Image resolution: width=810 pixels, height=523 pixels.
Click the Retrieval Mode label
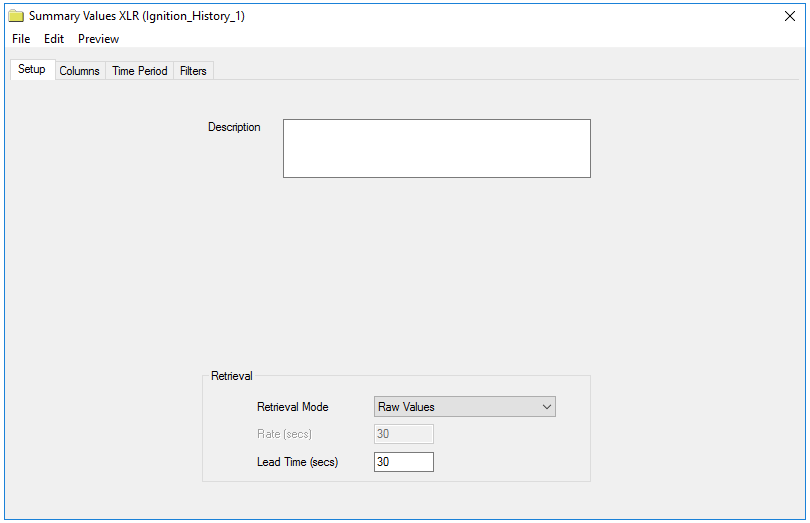click(x=293, y=407)
